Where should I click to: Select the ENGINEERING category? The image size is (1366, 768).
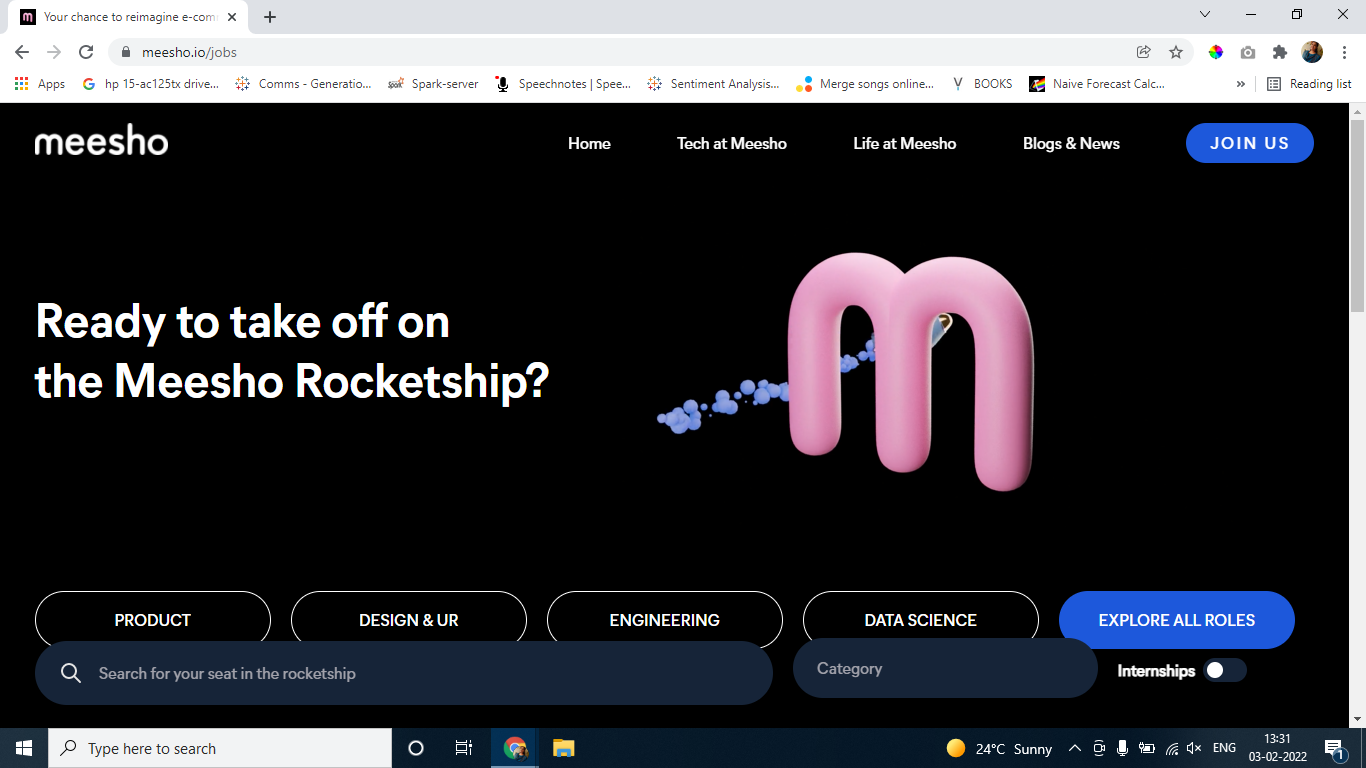point(665,620)
